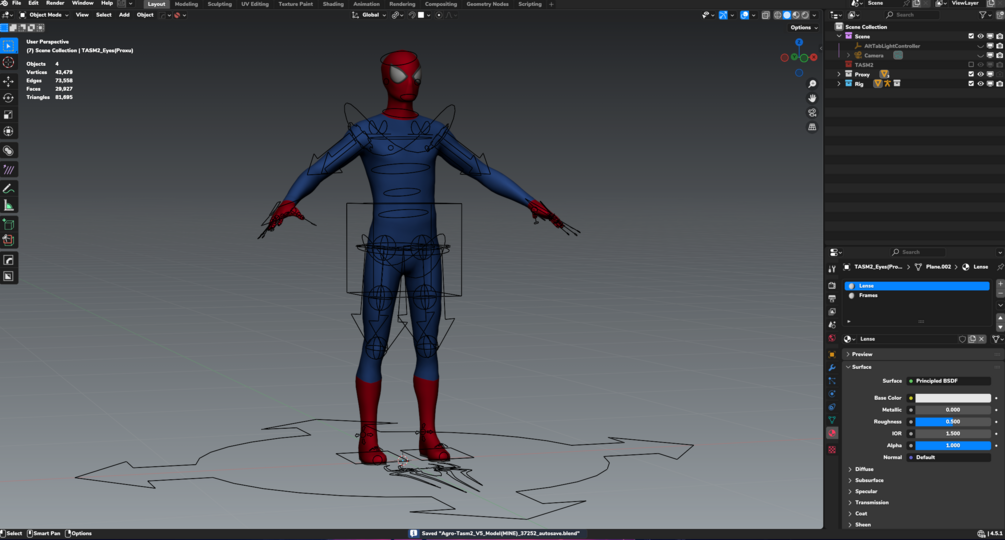
Task: Activate the Measure tool
Action: point(9,205)
